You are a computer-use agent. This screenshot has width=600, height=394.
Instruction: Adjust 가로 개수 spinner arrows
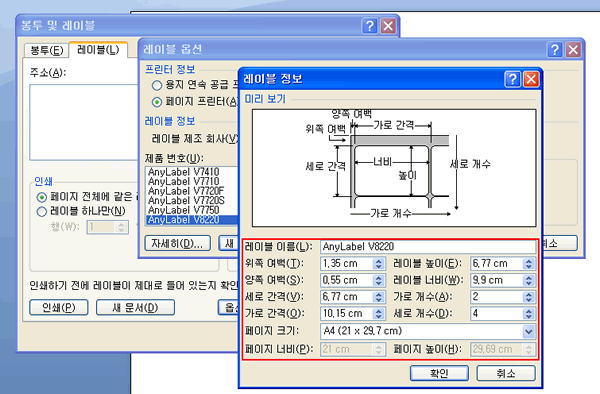coord(528,297)
